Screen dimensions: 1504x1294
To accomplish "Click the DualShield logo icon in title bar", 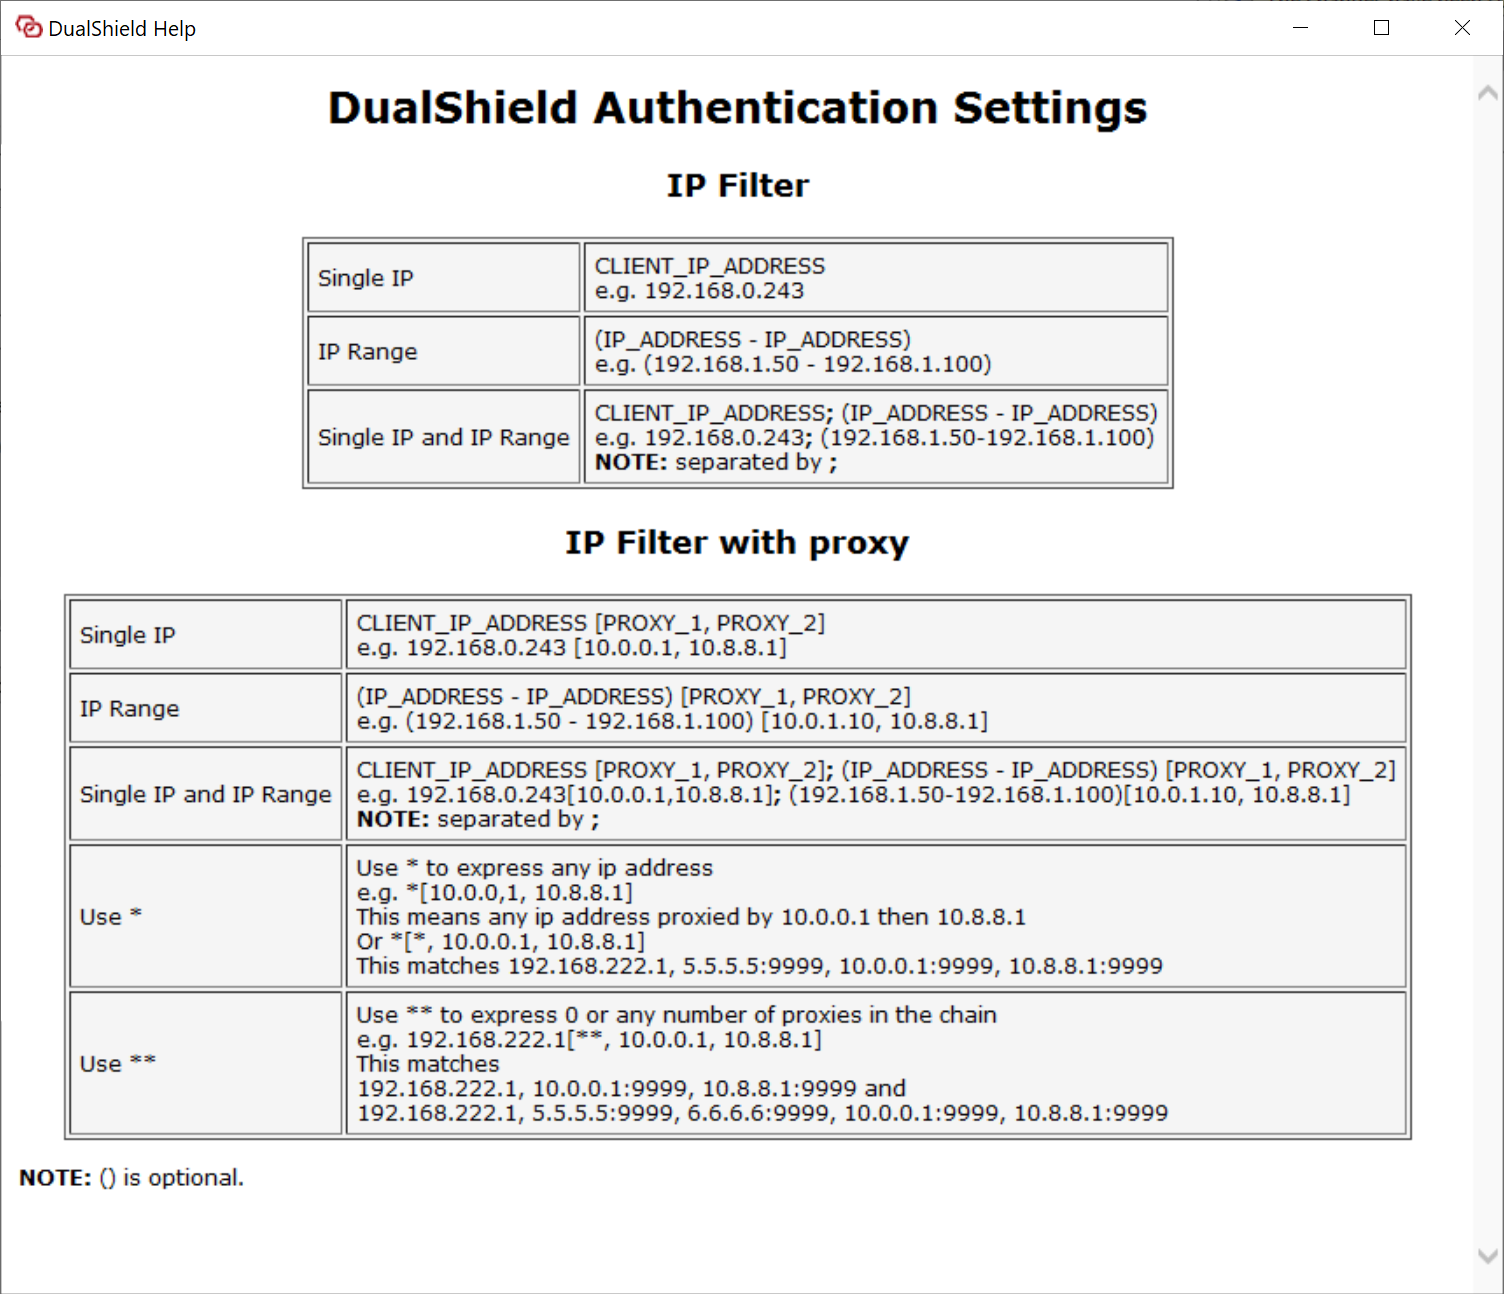I will [x=29, y=27].
